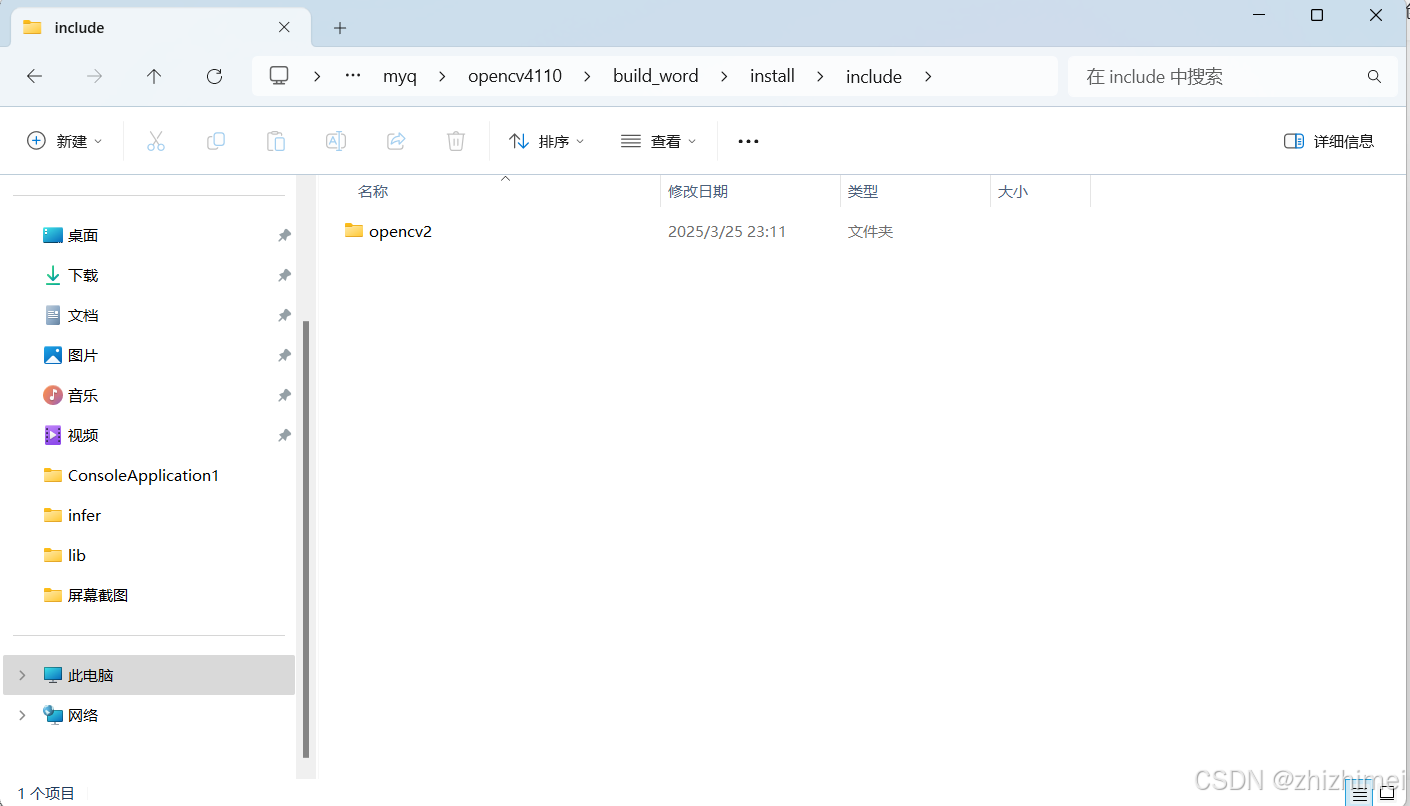Navigate to myq in breadcrumb

coord(400,76)
